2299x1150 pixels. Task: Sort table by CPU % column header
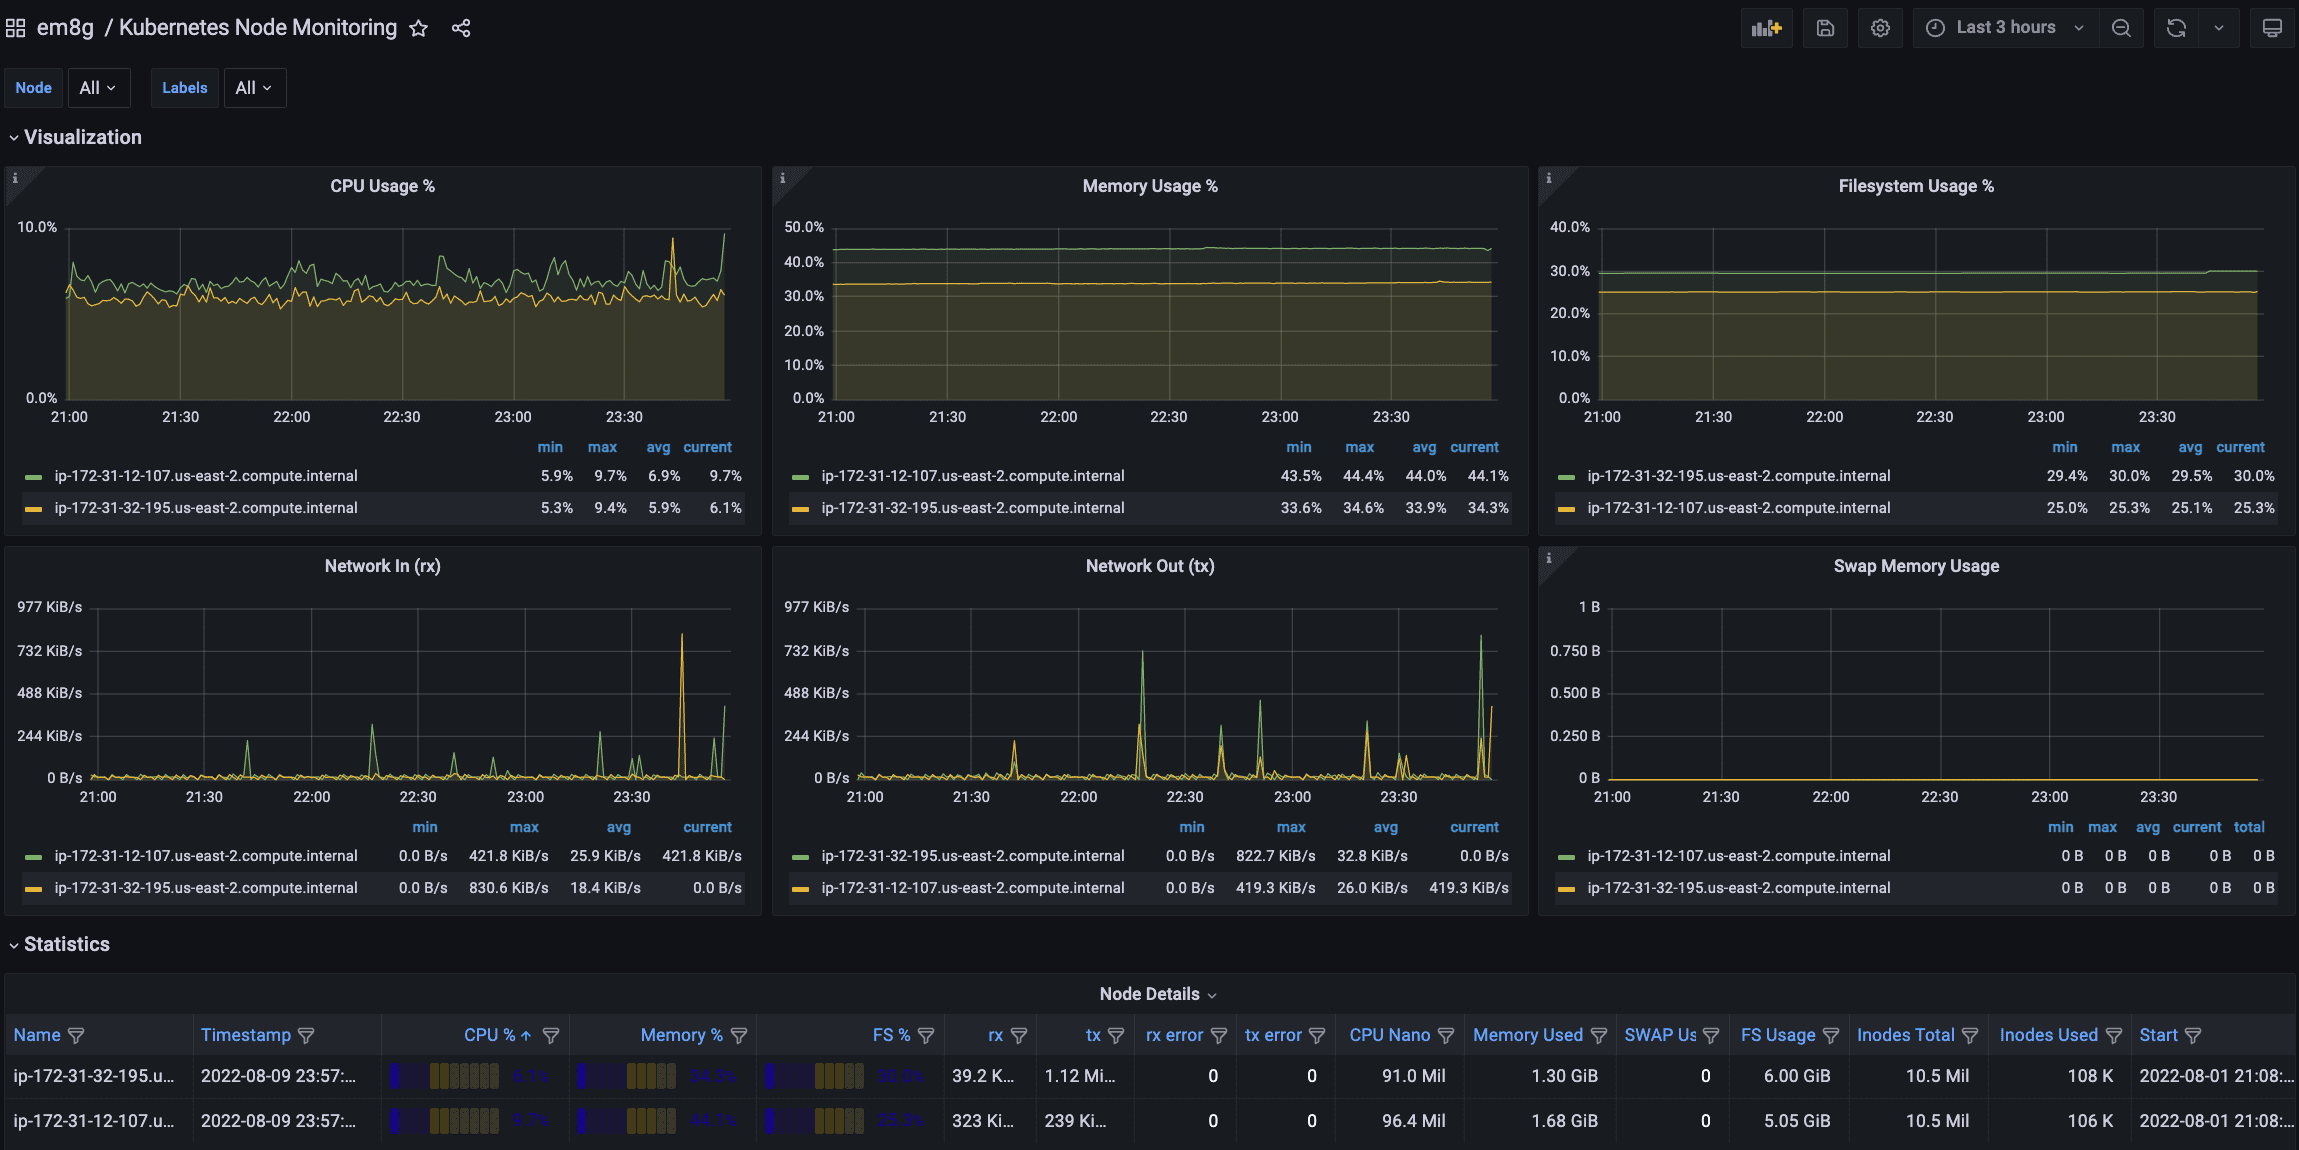(489, 1036)
